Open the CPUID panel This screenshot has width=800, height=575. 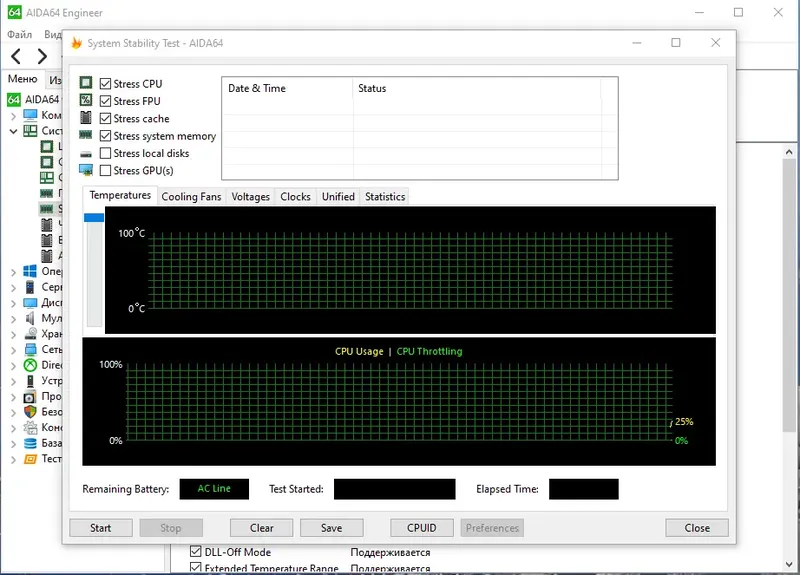coord(421,528)
